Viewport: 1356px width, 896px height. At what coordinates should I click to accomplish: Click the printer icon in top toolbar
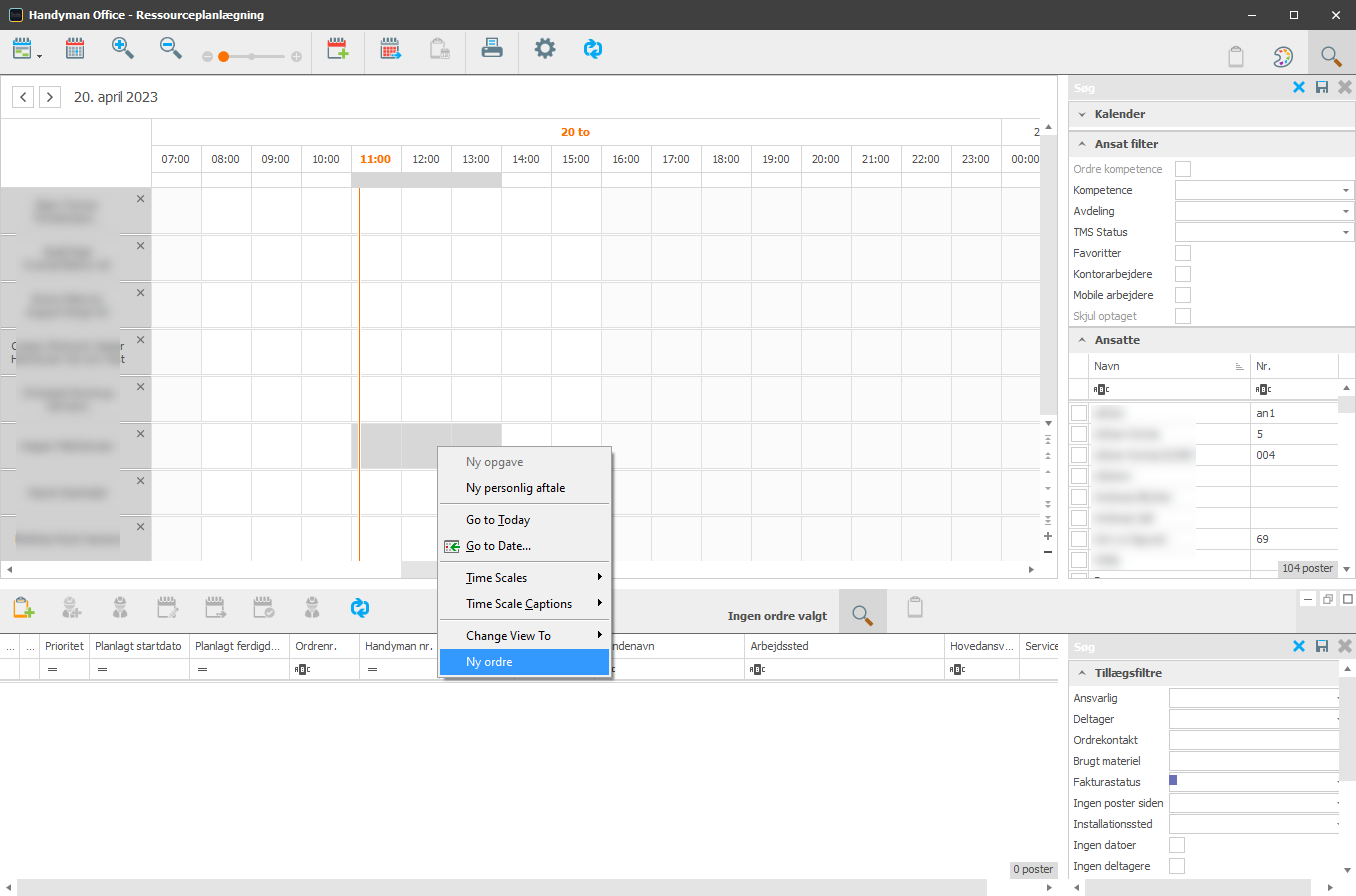click(492, 48)
